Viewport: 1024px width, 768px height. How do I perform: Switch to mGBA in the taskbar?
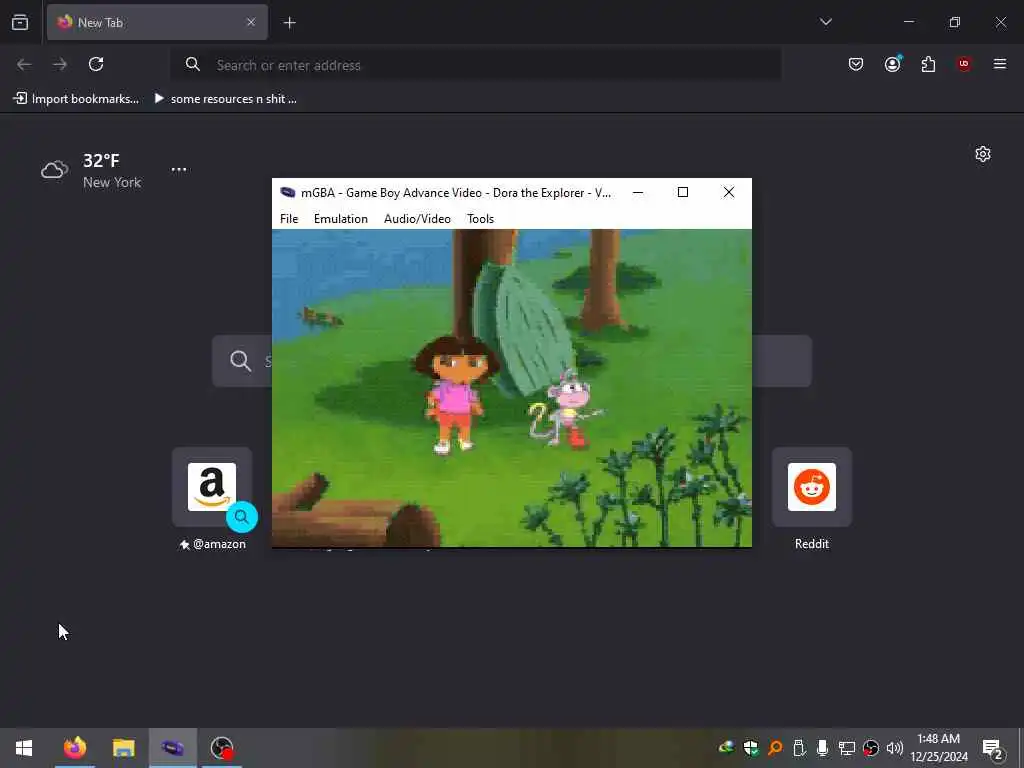click(x=172, y=748)
